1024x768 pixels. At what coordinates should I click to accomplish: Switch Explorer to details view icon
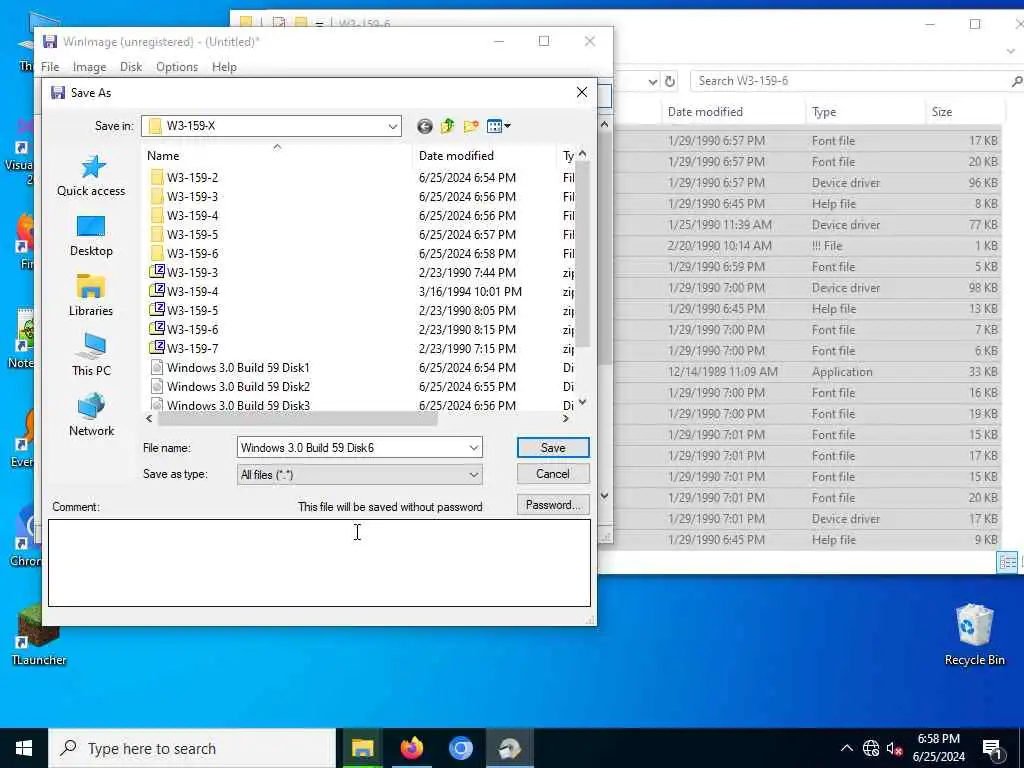(x=1007, y=562)
